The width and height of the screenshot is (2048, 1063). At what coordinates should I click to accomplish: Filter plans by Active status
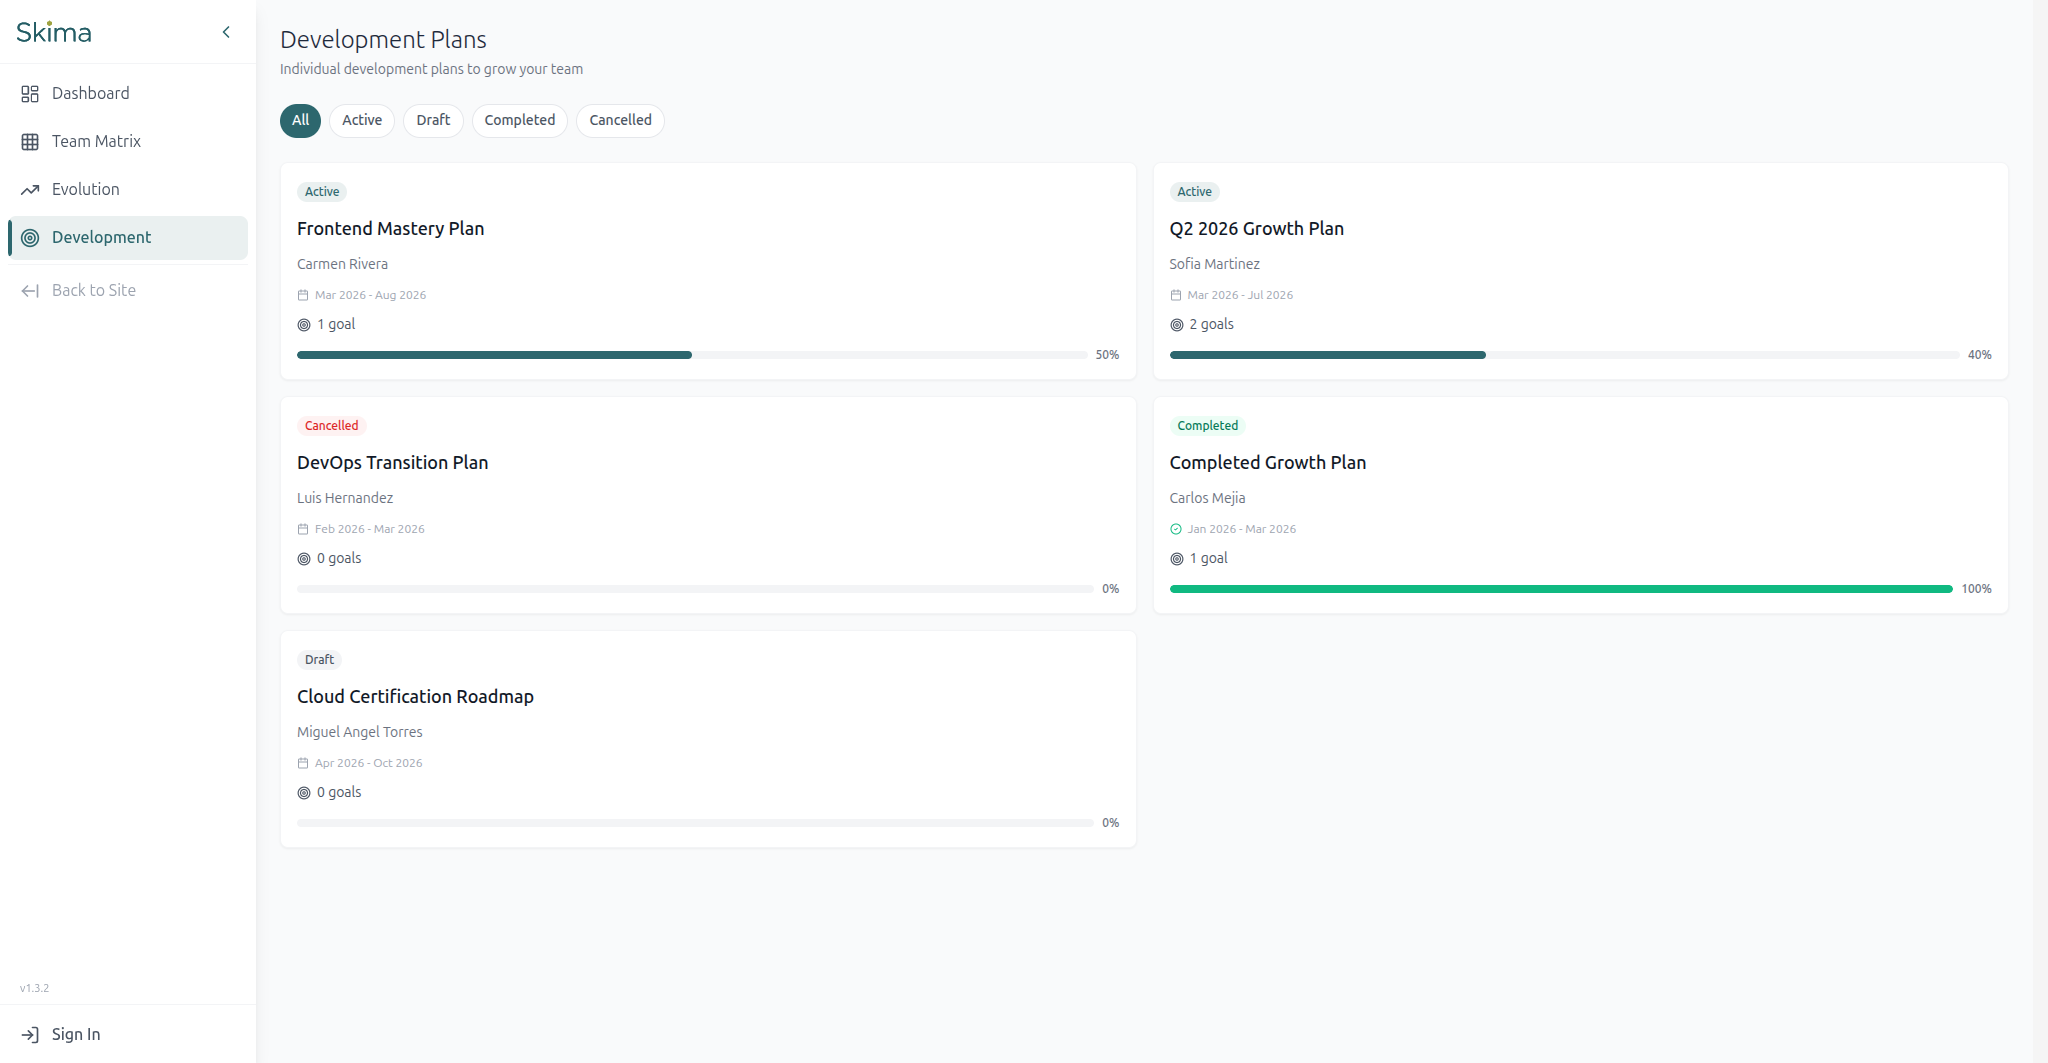click(362, 120)
